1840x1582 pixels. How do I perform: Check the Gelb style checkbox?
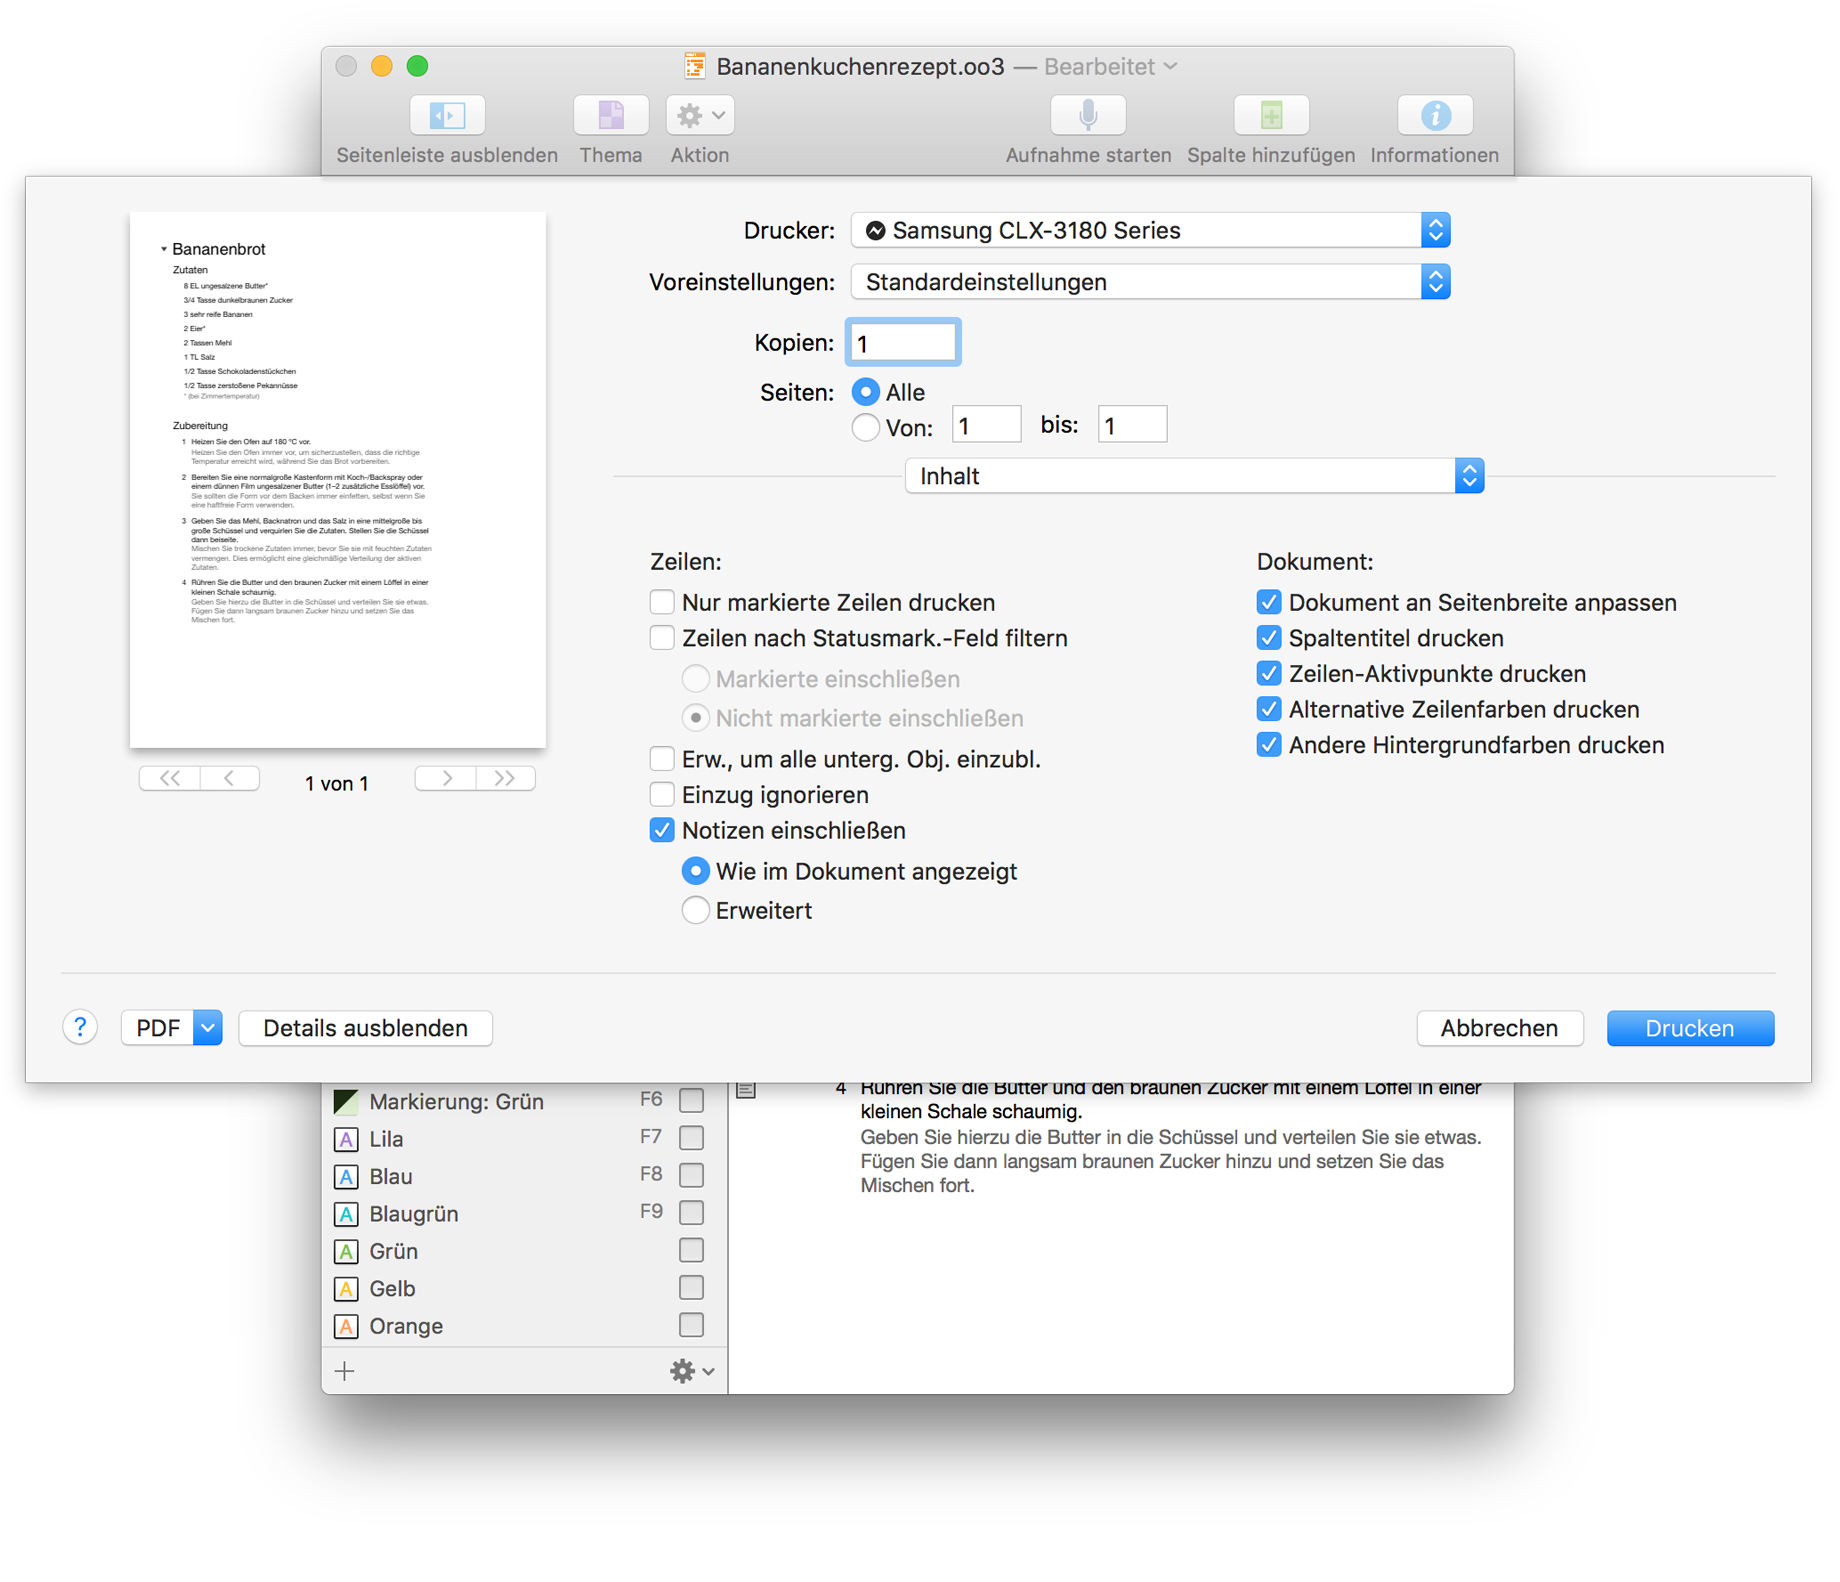691,1287
